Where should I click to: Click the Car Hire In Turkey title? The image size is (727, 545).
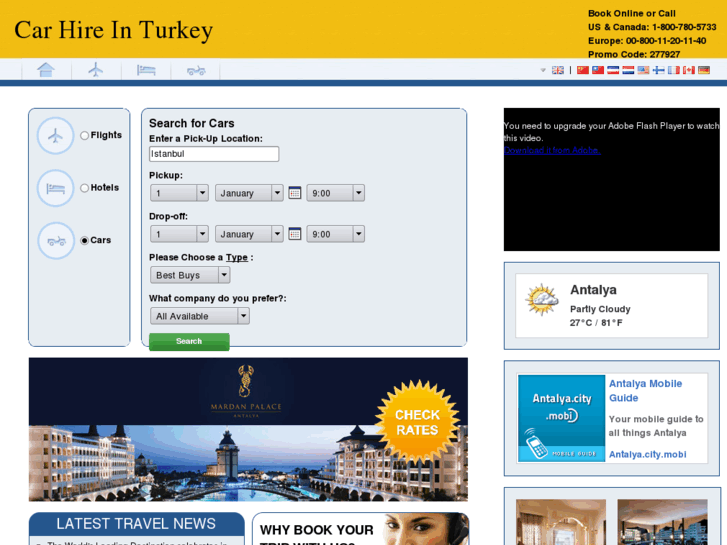(114, 30)
